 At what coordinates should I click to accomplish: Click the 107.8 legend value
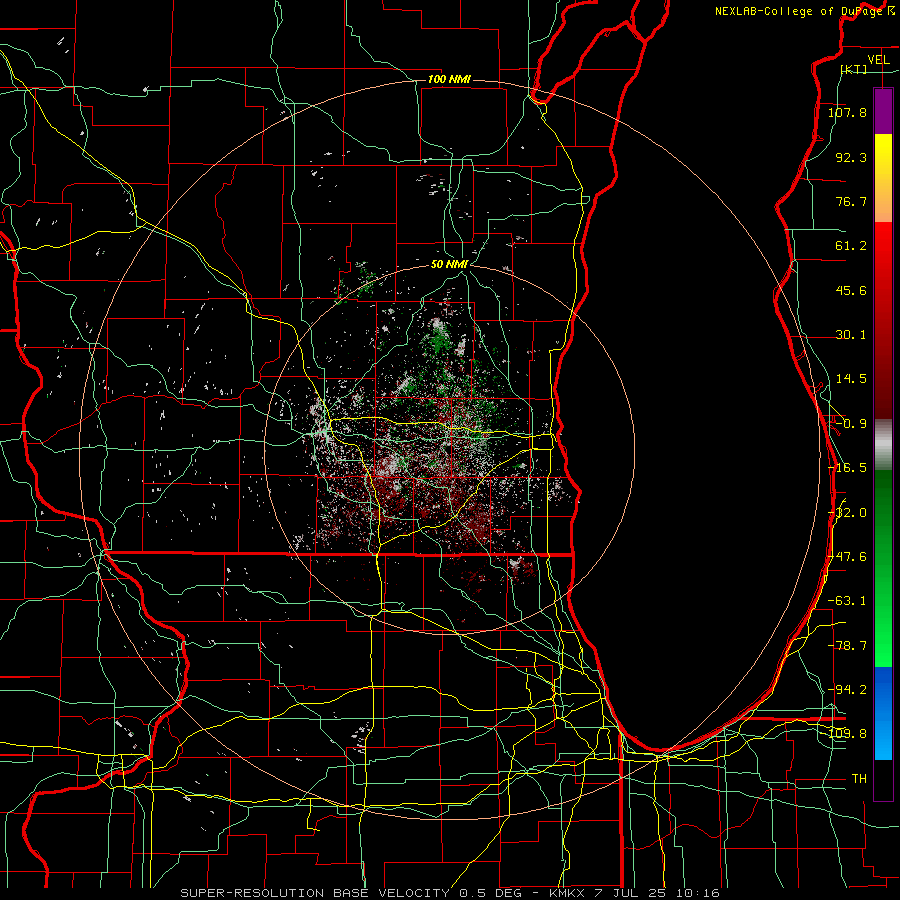pos(847,112)
